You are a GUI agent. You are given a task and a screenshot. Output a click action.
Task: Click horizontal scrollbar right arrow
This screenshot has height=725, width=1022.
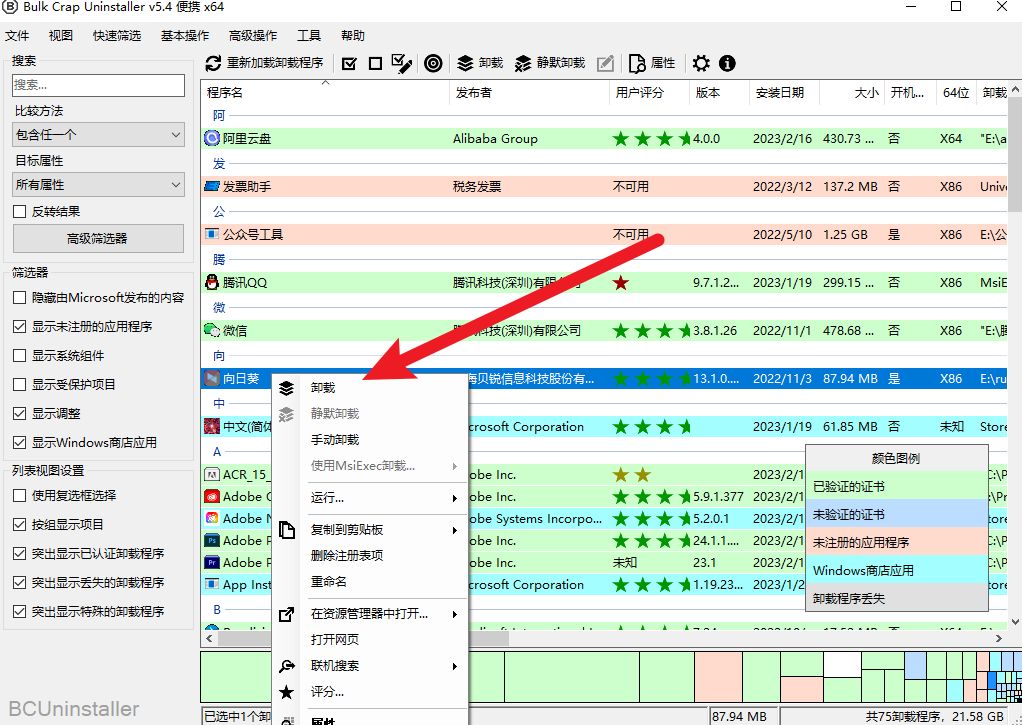[x=999, y=638]
